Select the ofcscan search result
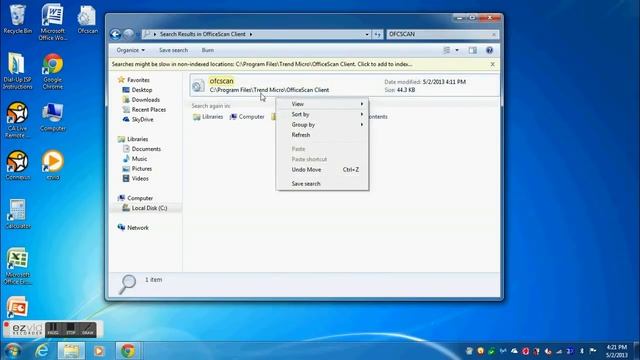 (344, 85)
